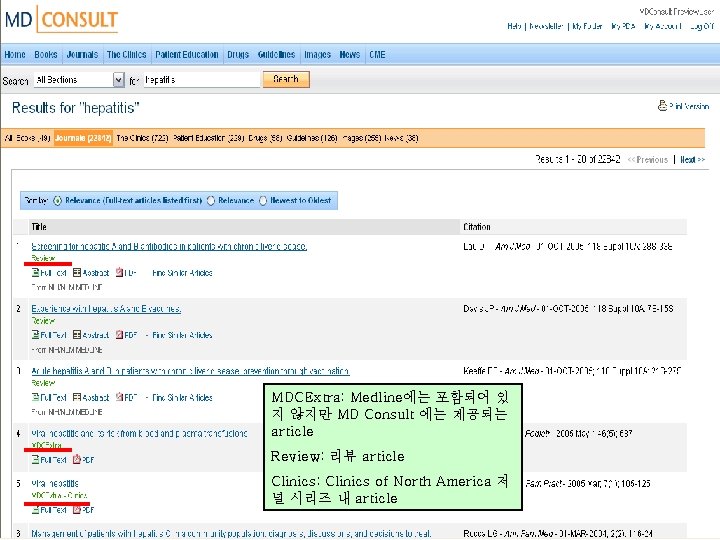
Task: Open PDF icon for result 1
Action: point(119,272)
